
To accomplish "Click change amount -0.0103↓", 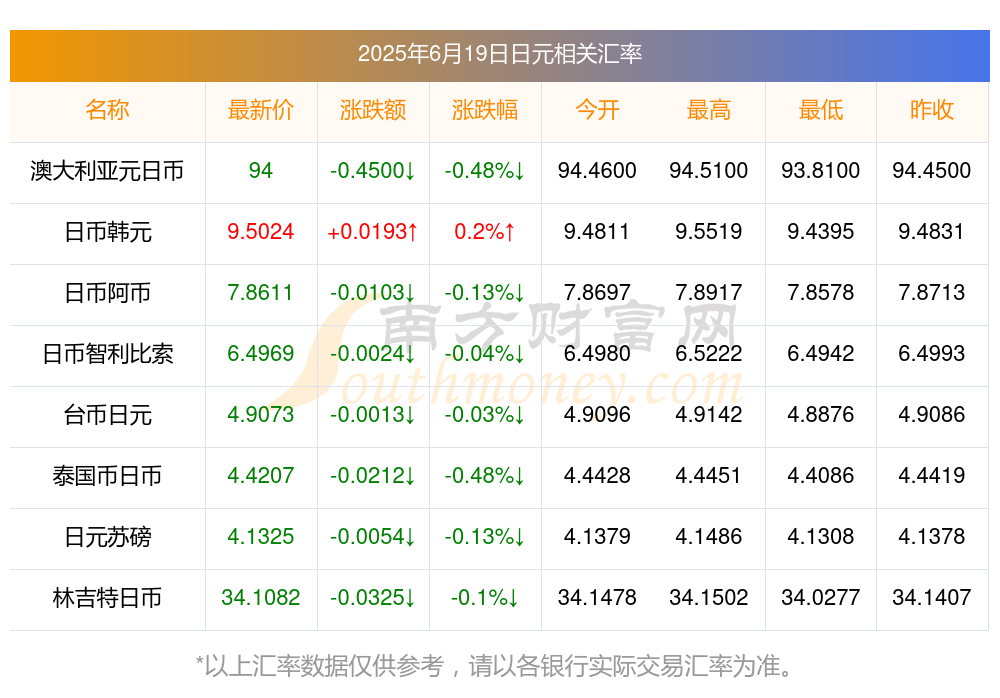I will pos(372,293).
